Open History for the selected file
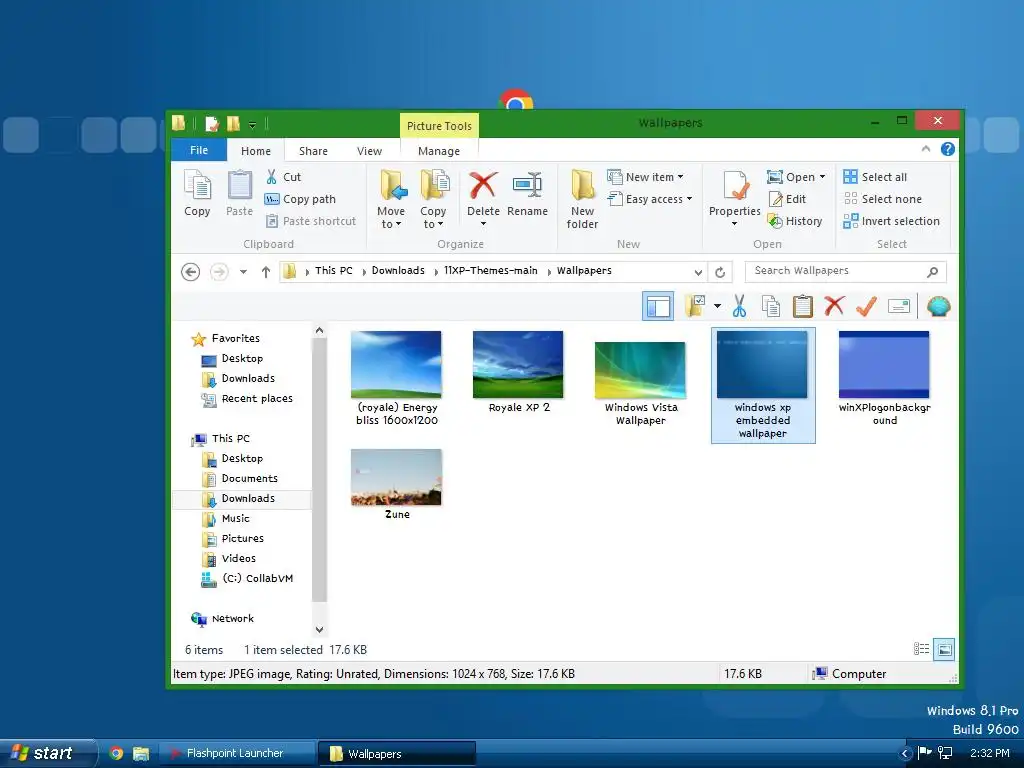Screen dimensions: 1024x768 click(x=795, y=221)
